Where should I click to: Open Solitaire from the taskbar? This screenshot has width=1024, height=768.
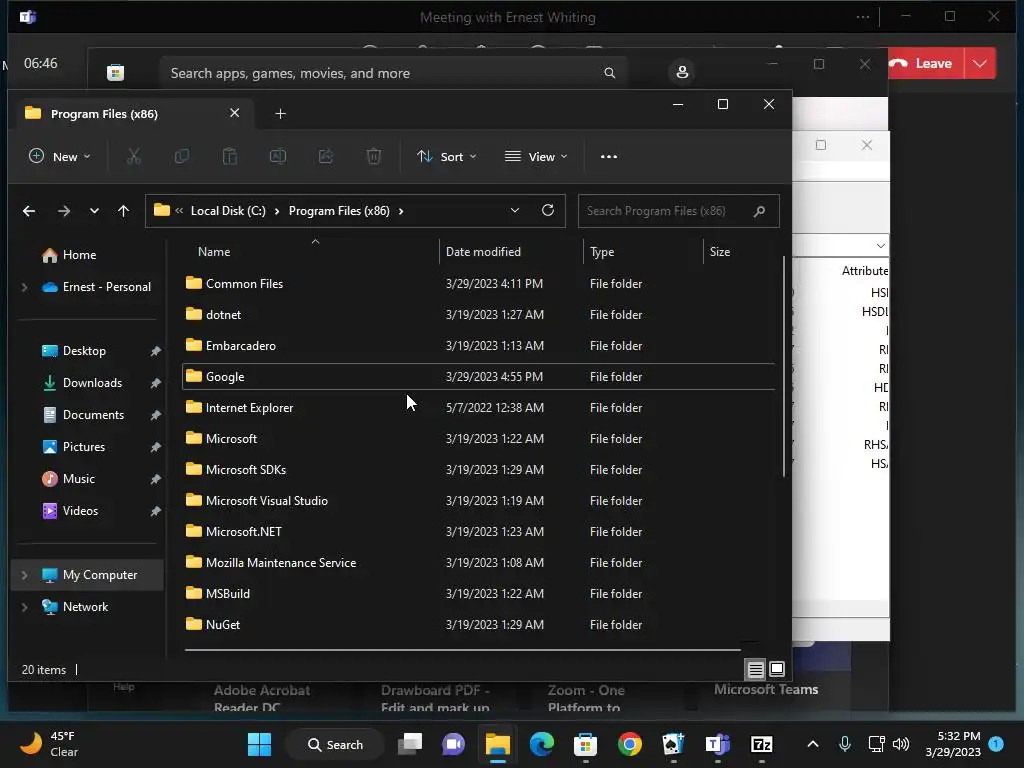[673, 744]
